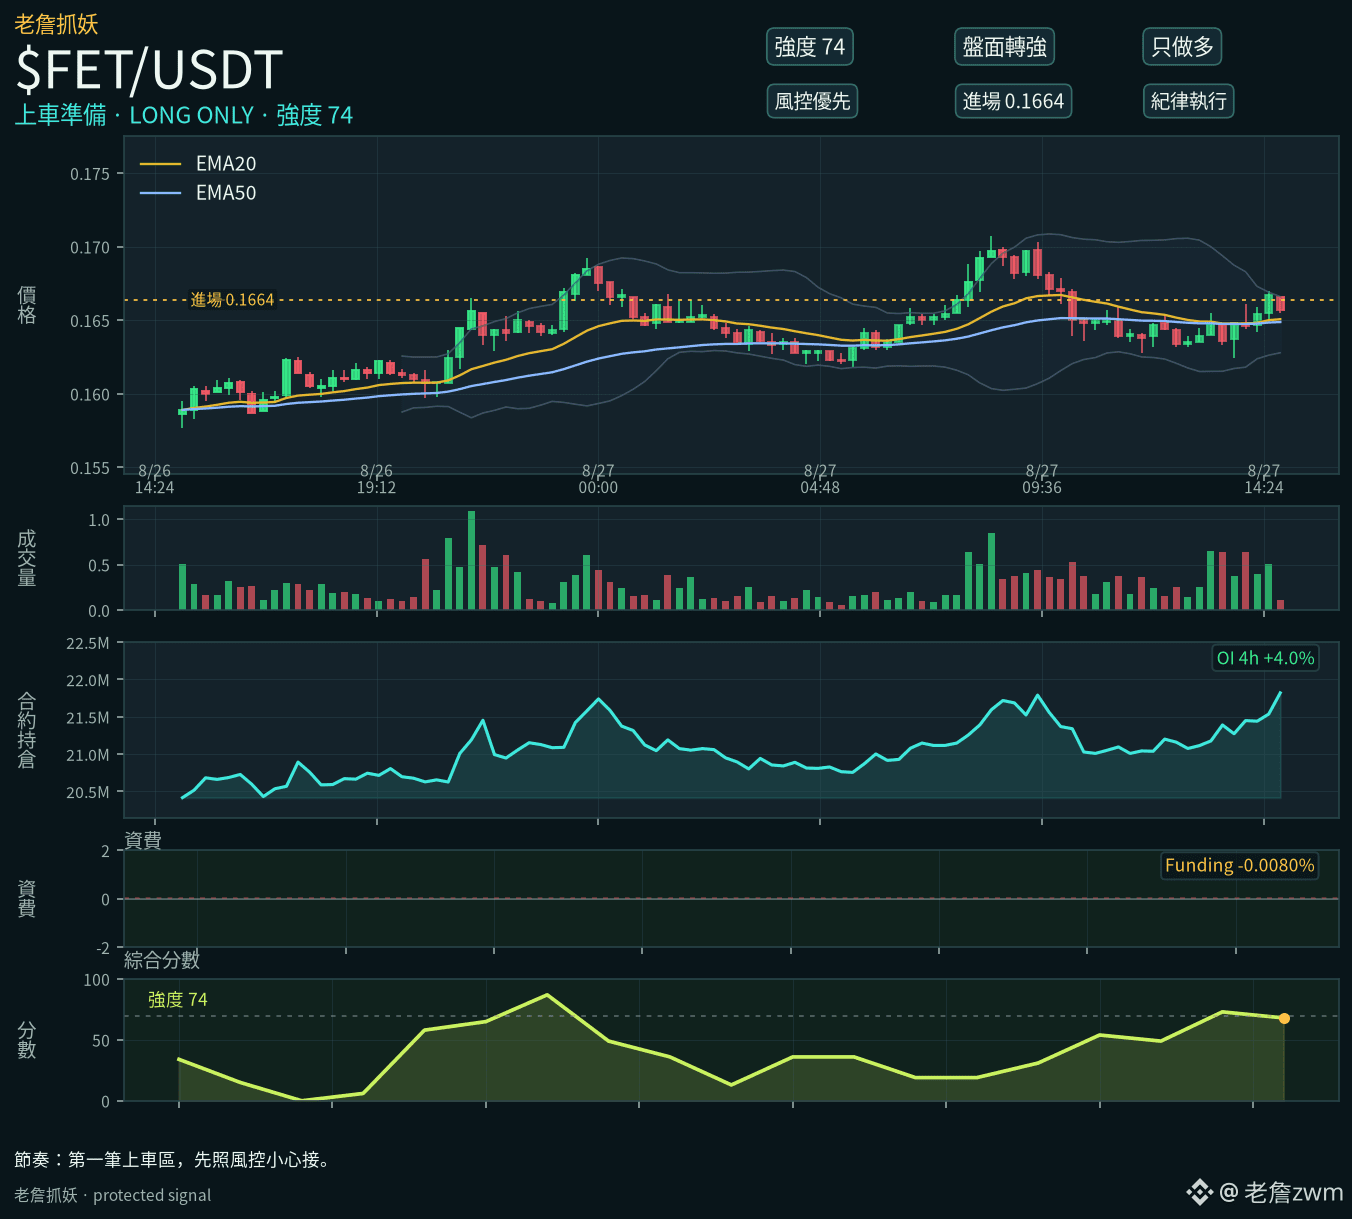Click the 0.175 price axis label
This screenshot has width=1352, height=1219.
point(90,174)
